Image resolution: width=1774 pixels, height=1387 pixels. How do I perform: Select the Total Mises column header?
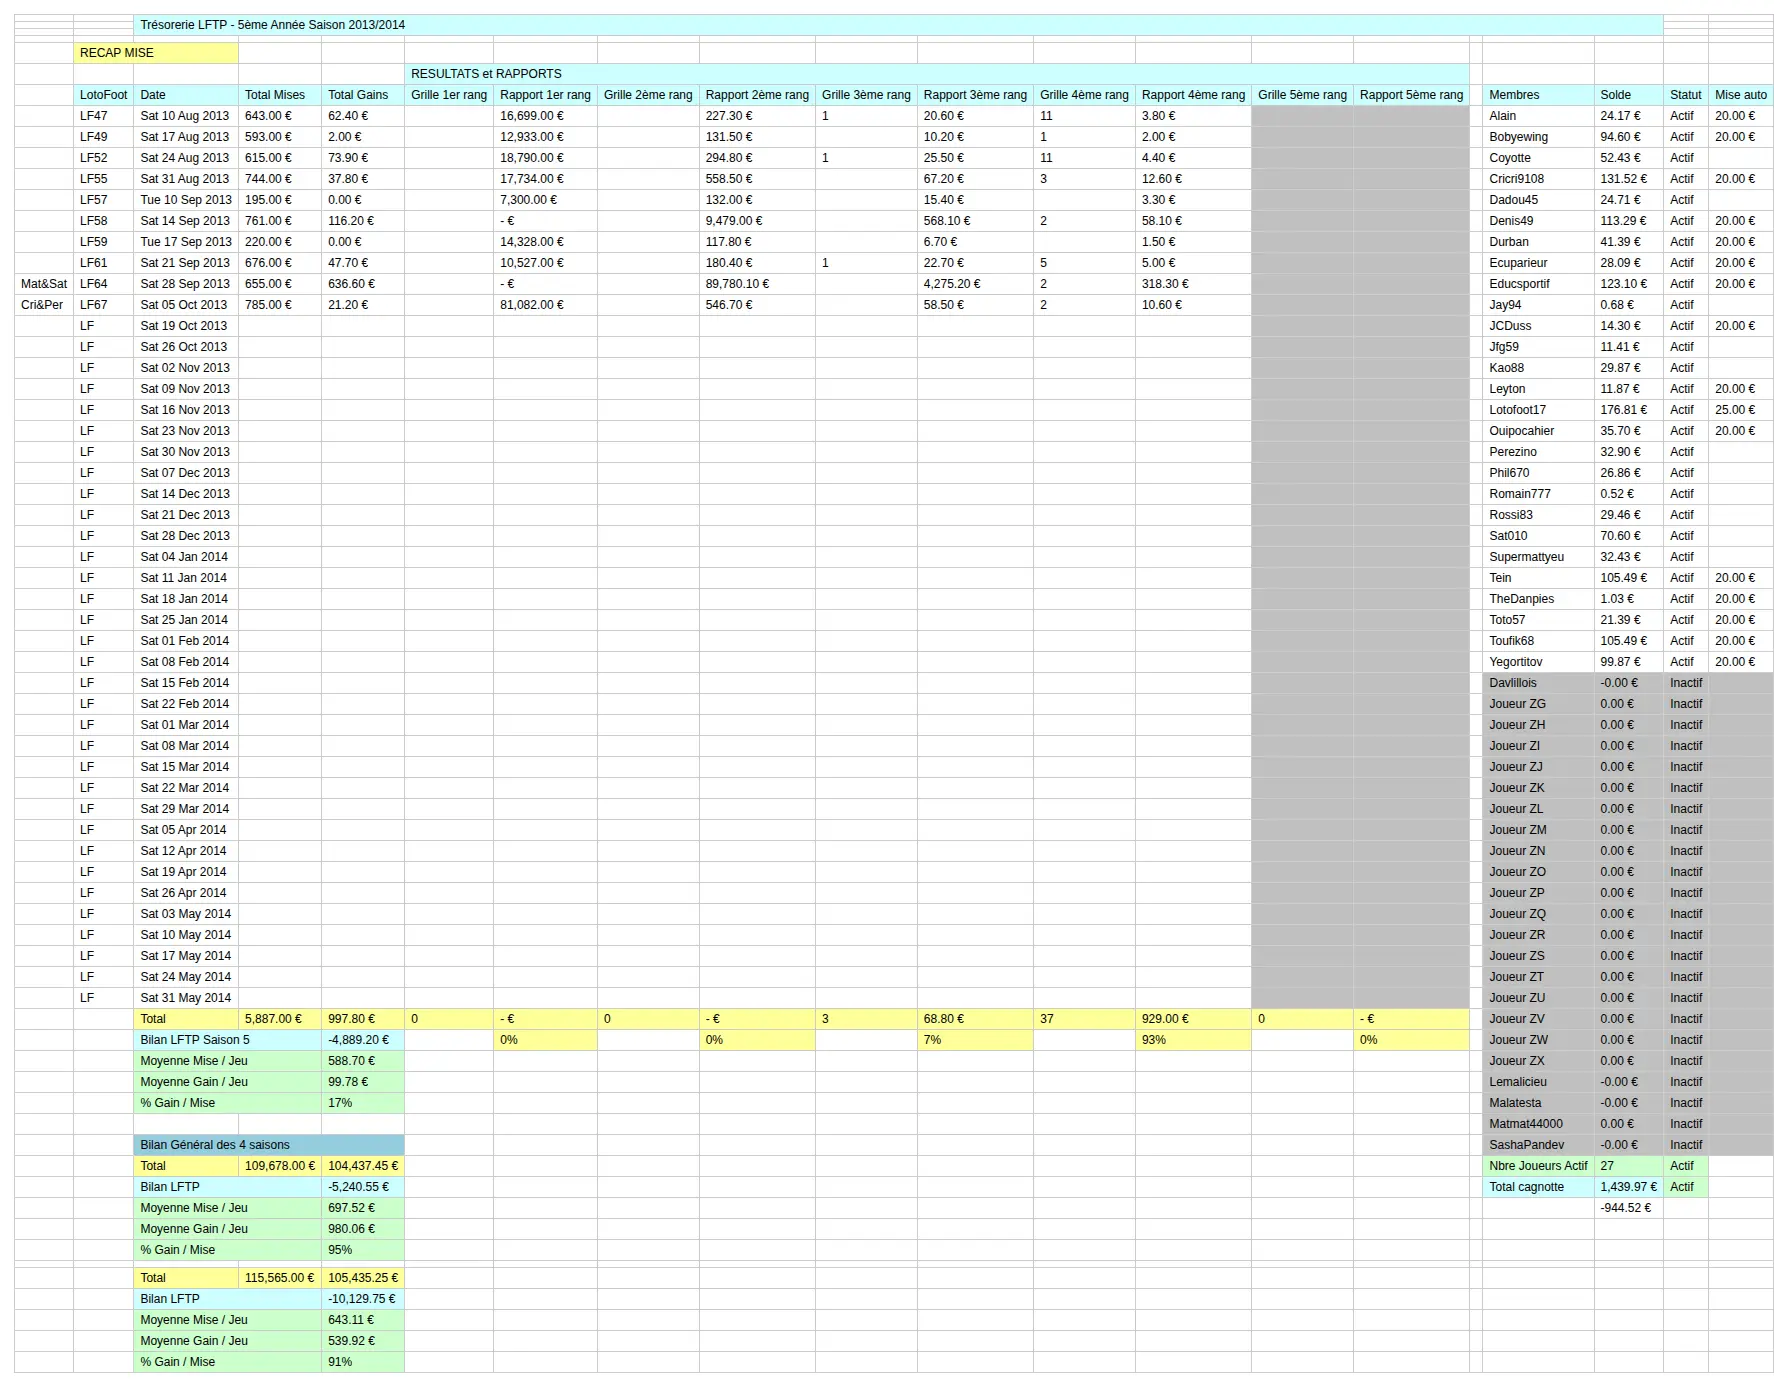click(280, 95)
